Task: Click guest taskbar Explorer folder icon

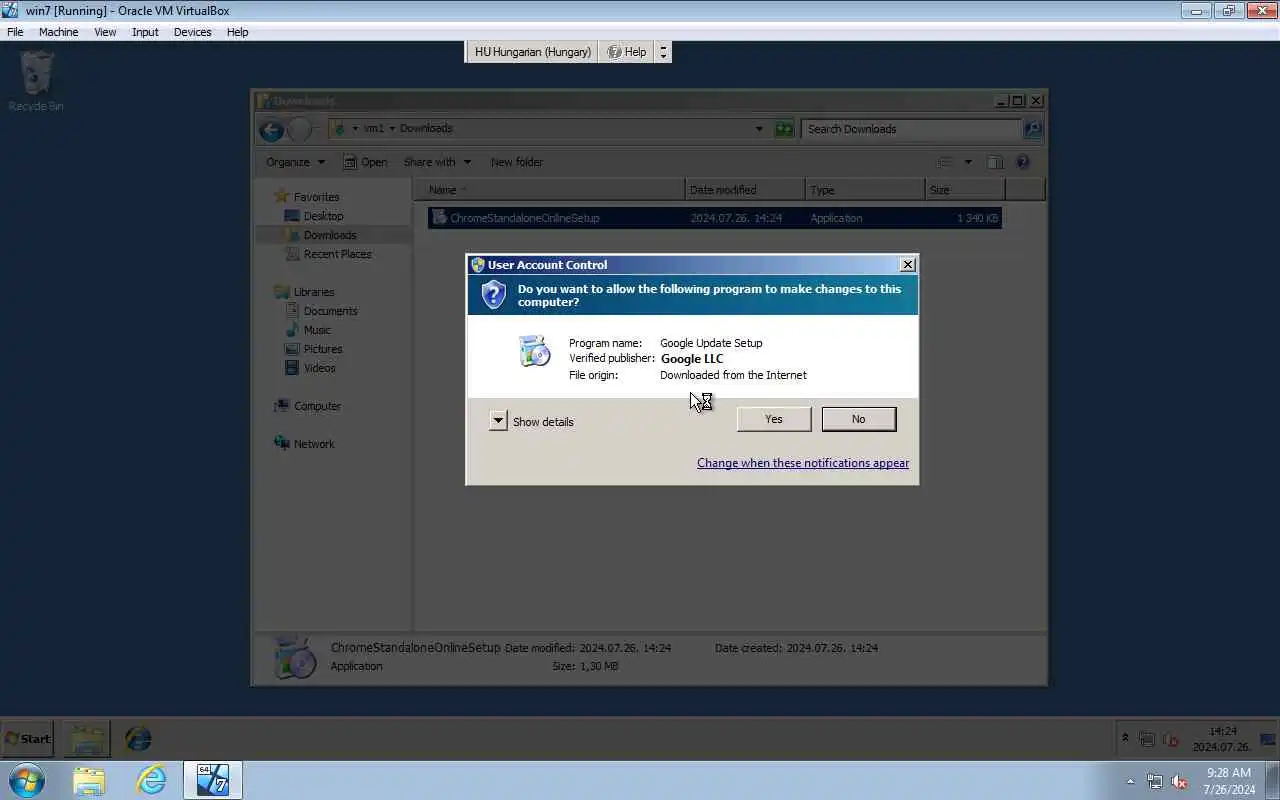Action: coord(87,739)
